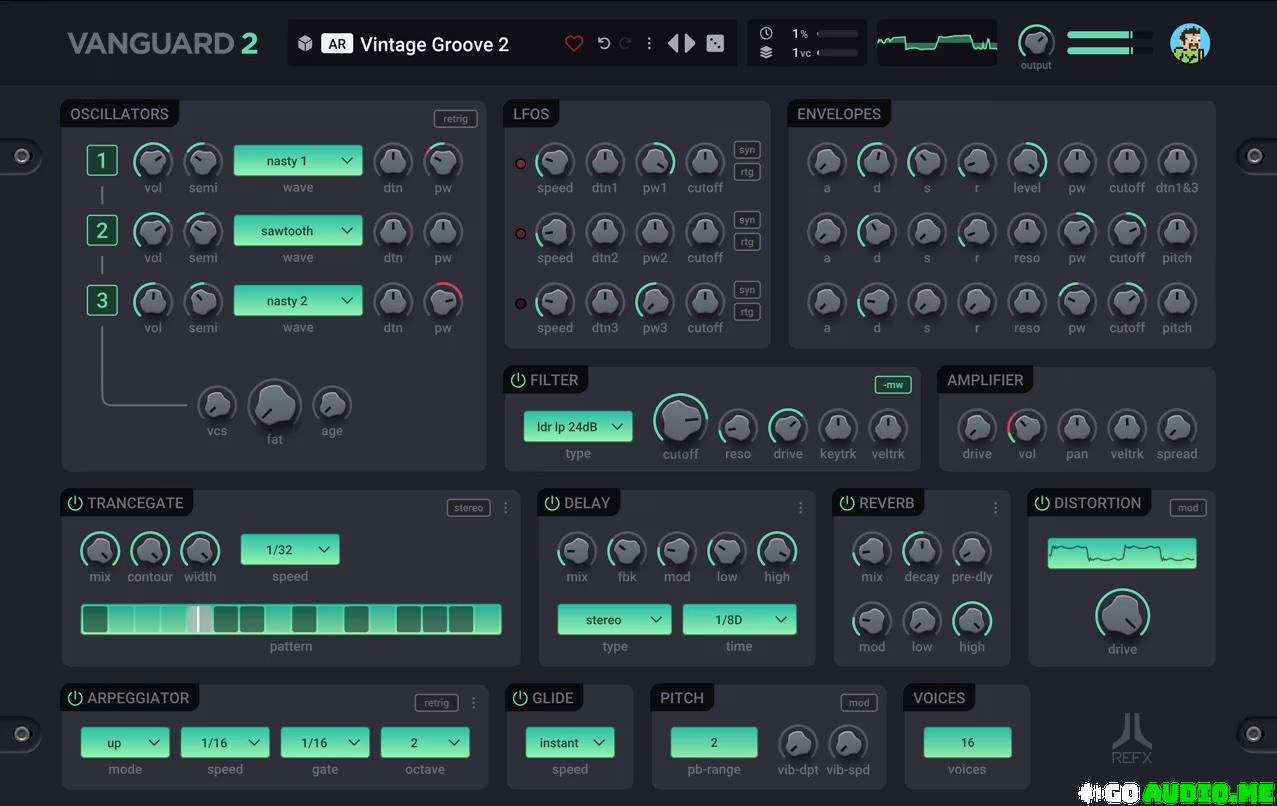Toggle the Arpeggiator power button

(75, 698)
